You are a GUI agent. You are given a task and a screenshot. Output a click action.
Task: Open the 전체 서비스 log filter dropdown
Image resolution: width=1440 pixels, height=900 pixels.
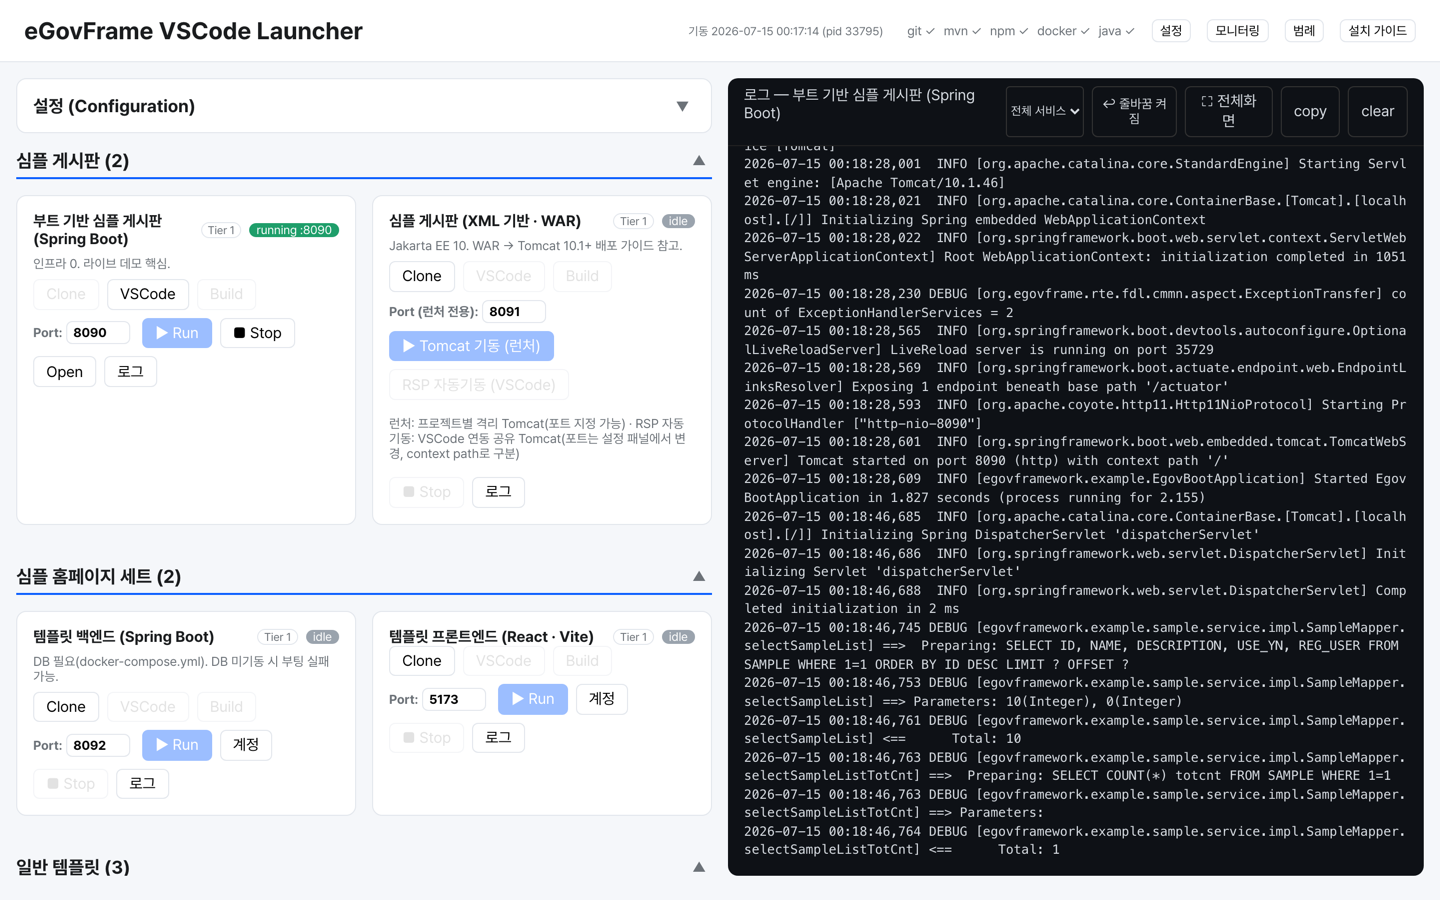click(x=1045, y=111)
